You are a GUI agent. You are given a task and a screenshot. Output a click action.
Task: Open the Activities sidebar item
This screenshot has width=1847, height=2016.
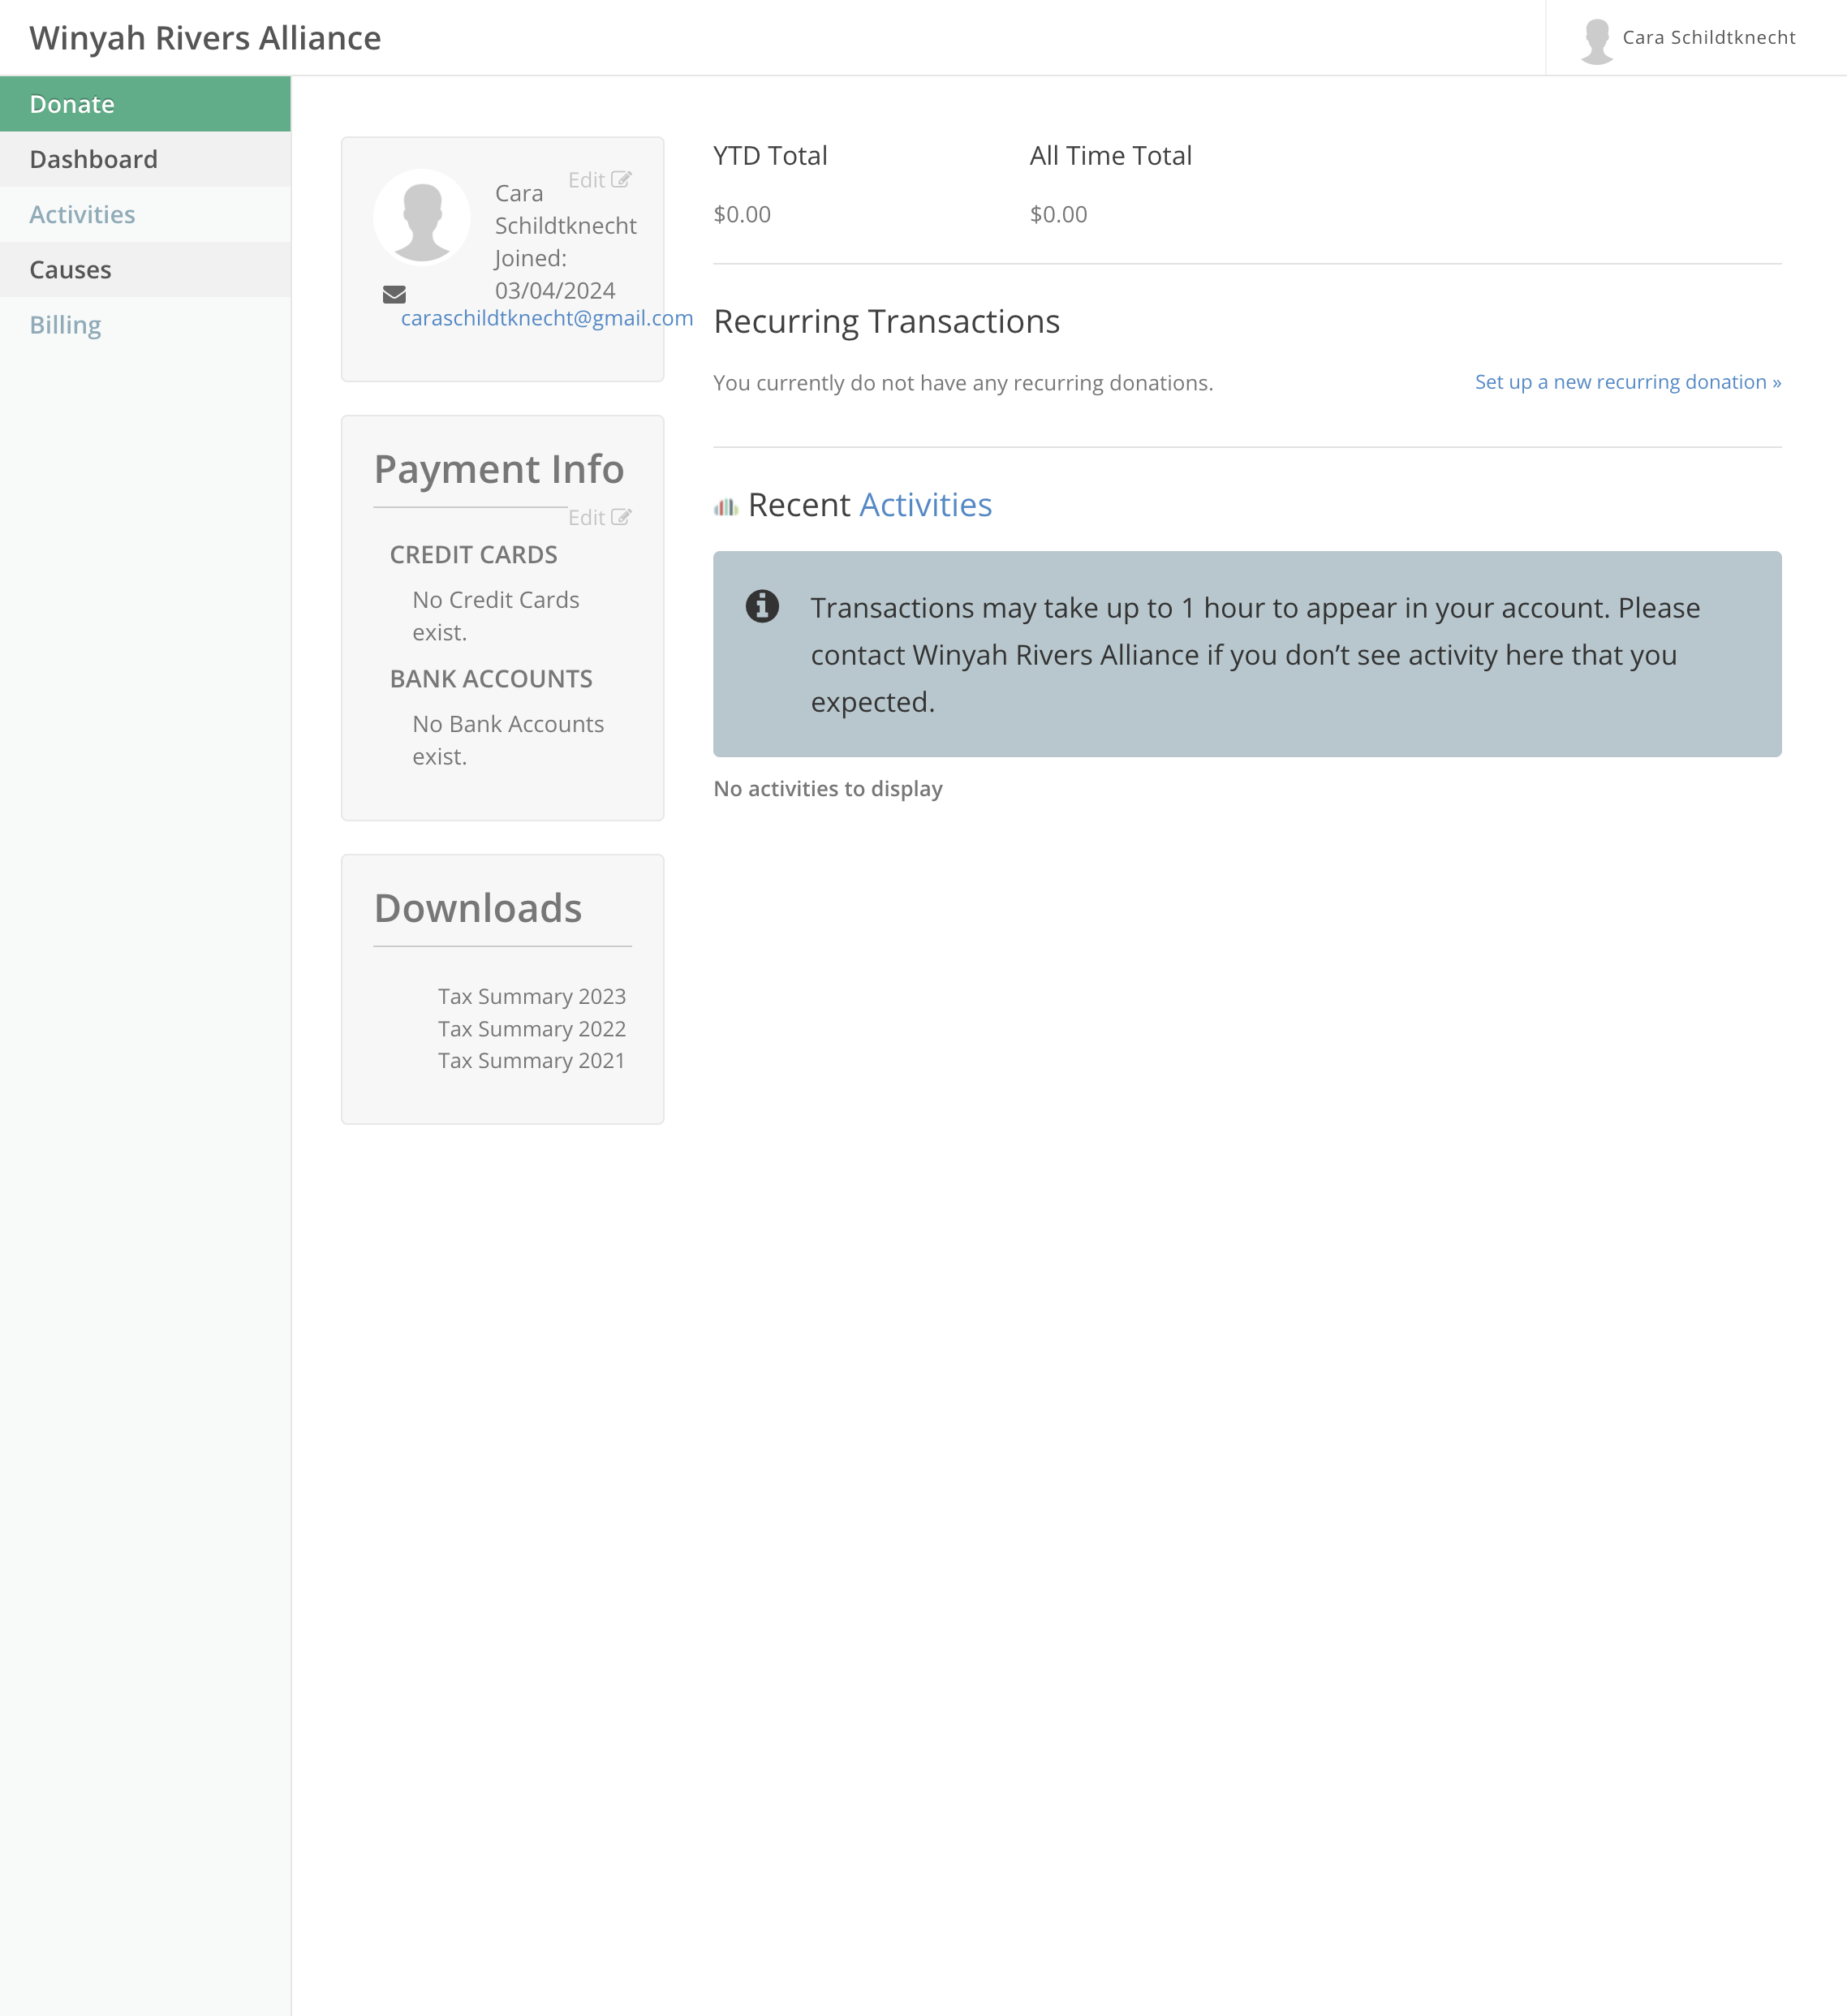[x=145, y=214]
